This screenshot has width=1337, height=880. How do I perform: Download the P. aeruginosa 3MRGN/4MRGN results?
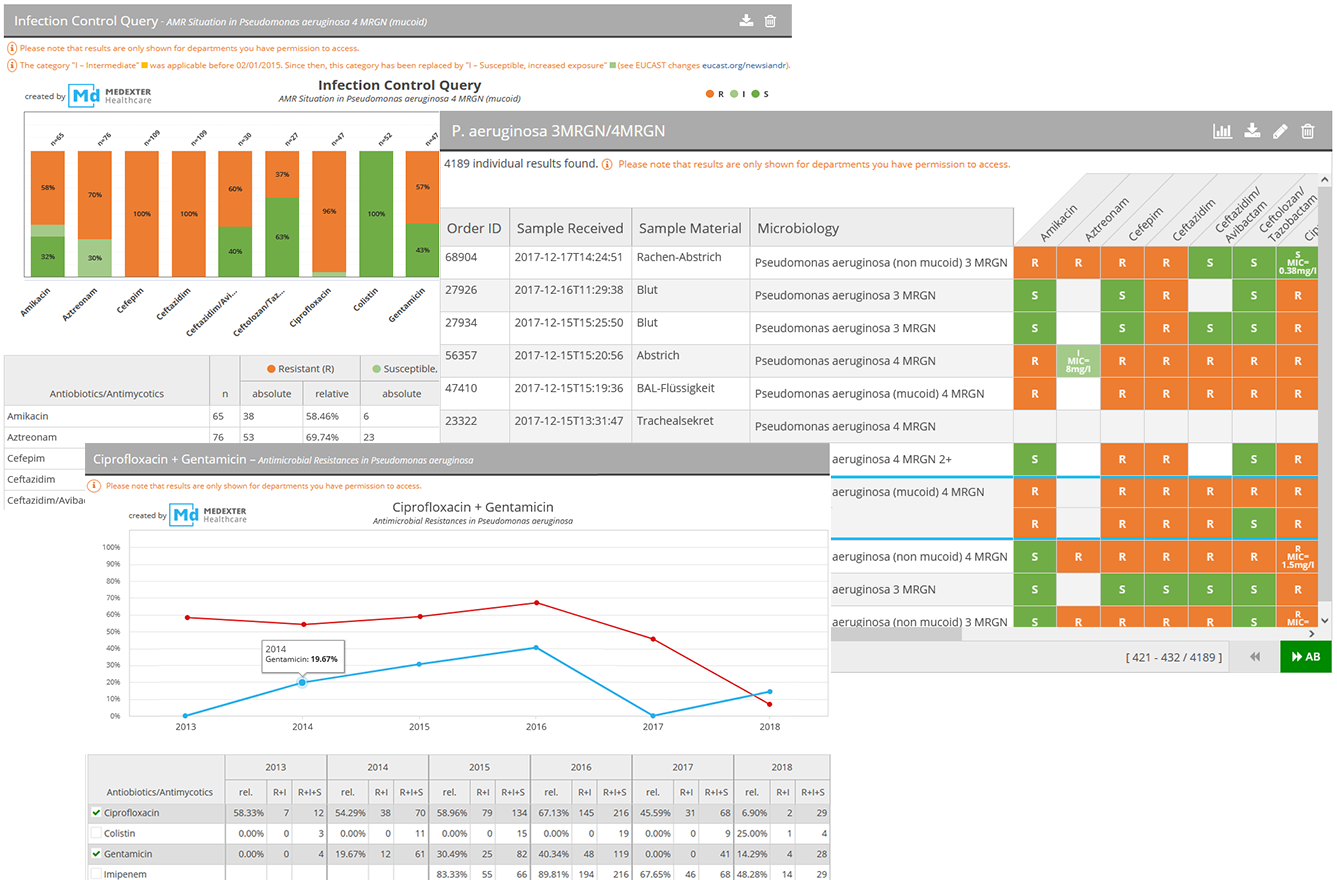1251,131
